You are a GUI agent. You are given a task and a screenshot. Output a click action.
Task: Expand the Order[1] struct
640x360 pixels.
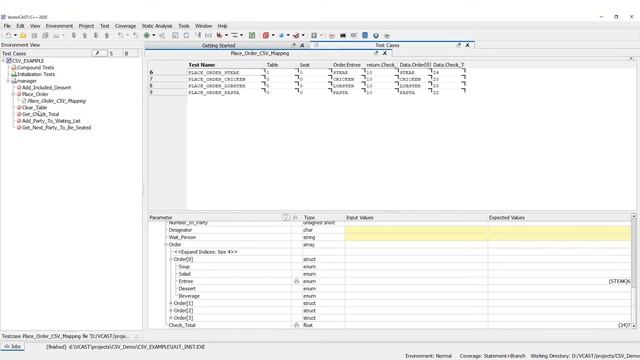point(171,303)
